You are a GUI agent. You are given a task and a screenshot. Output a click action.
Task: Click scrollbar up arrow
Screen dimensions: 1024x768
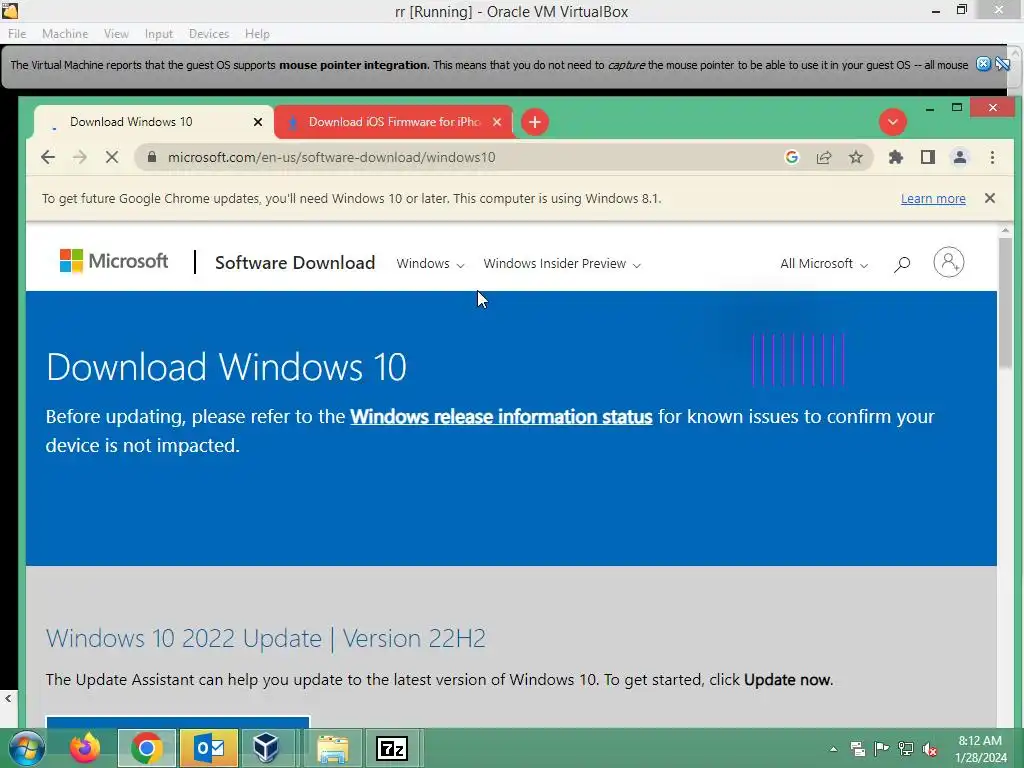click(x=1005, y=230)
